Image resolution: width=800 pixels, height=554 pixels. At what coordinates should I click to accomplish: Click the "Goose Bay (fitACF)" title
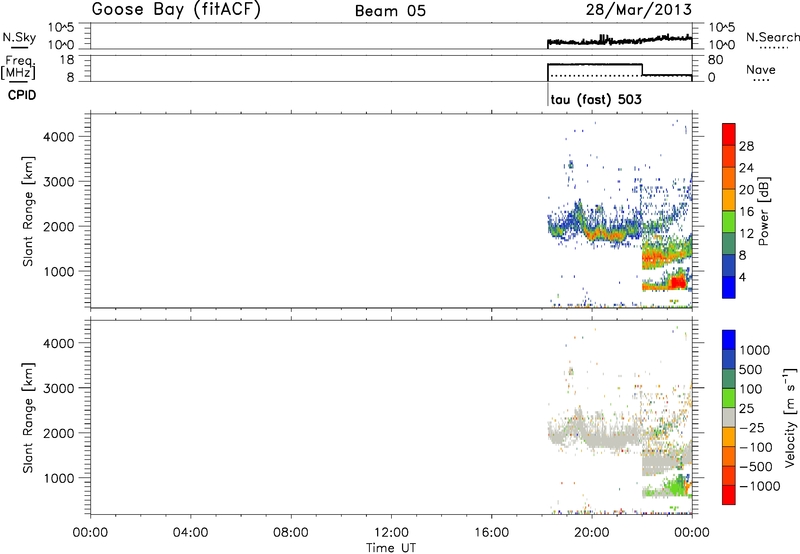(x=176, y=9)
